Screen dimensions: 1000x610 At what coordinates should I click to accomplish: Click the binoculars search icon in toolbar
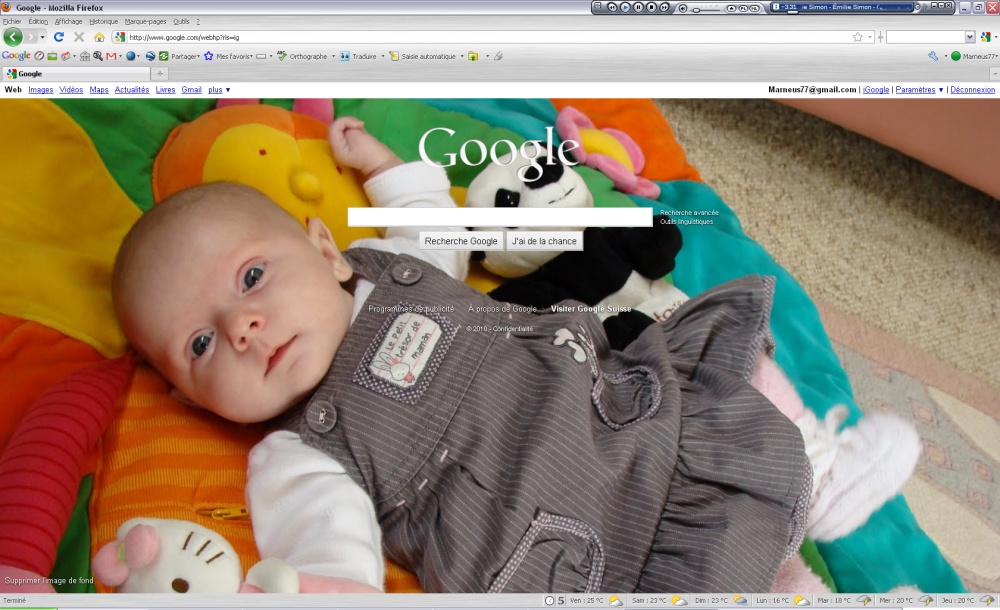[x=98, y=56]
